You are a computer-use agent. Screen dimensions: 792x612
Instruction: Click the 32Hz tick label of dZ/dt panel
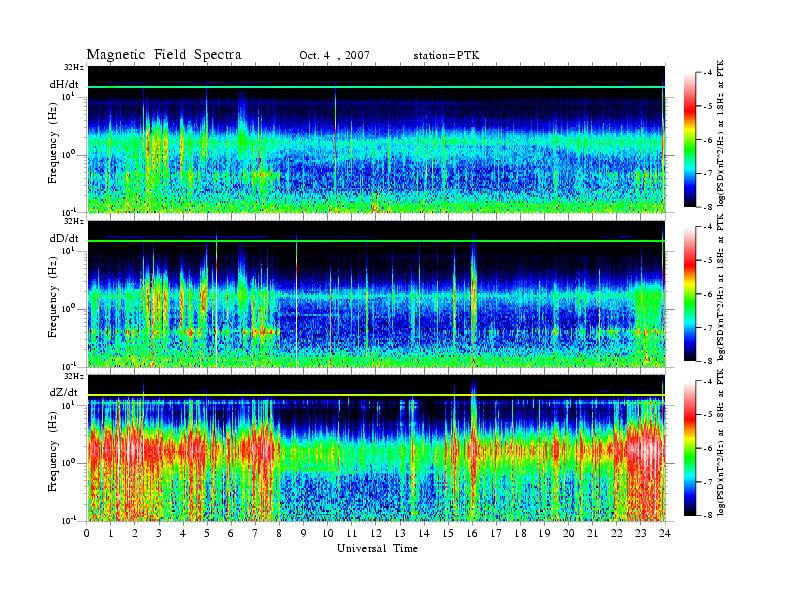[74, 376]
